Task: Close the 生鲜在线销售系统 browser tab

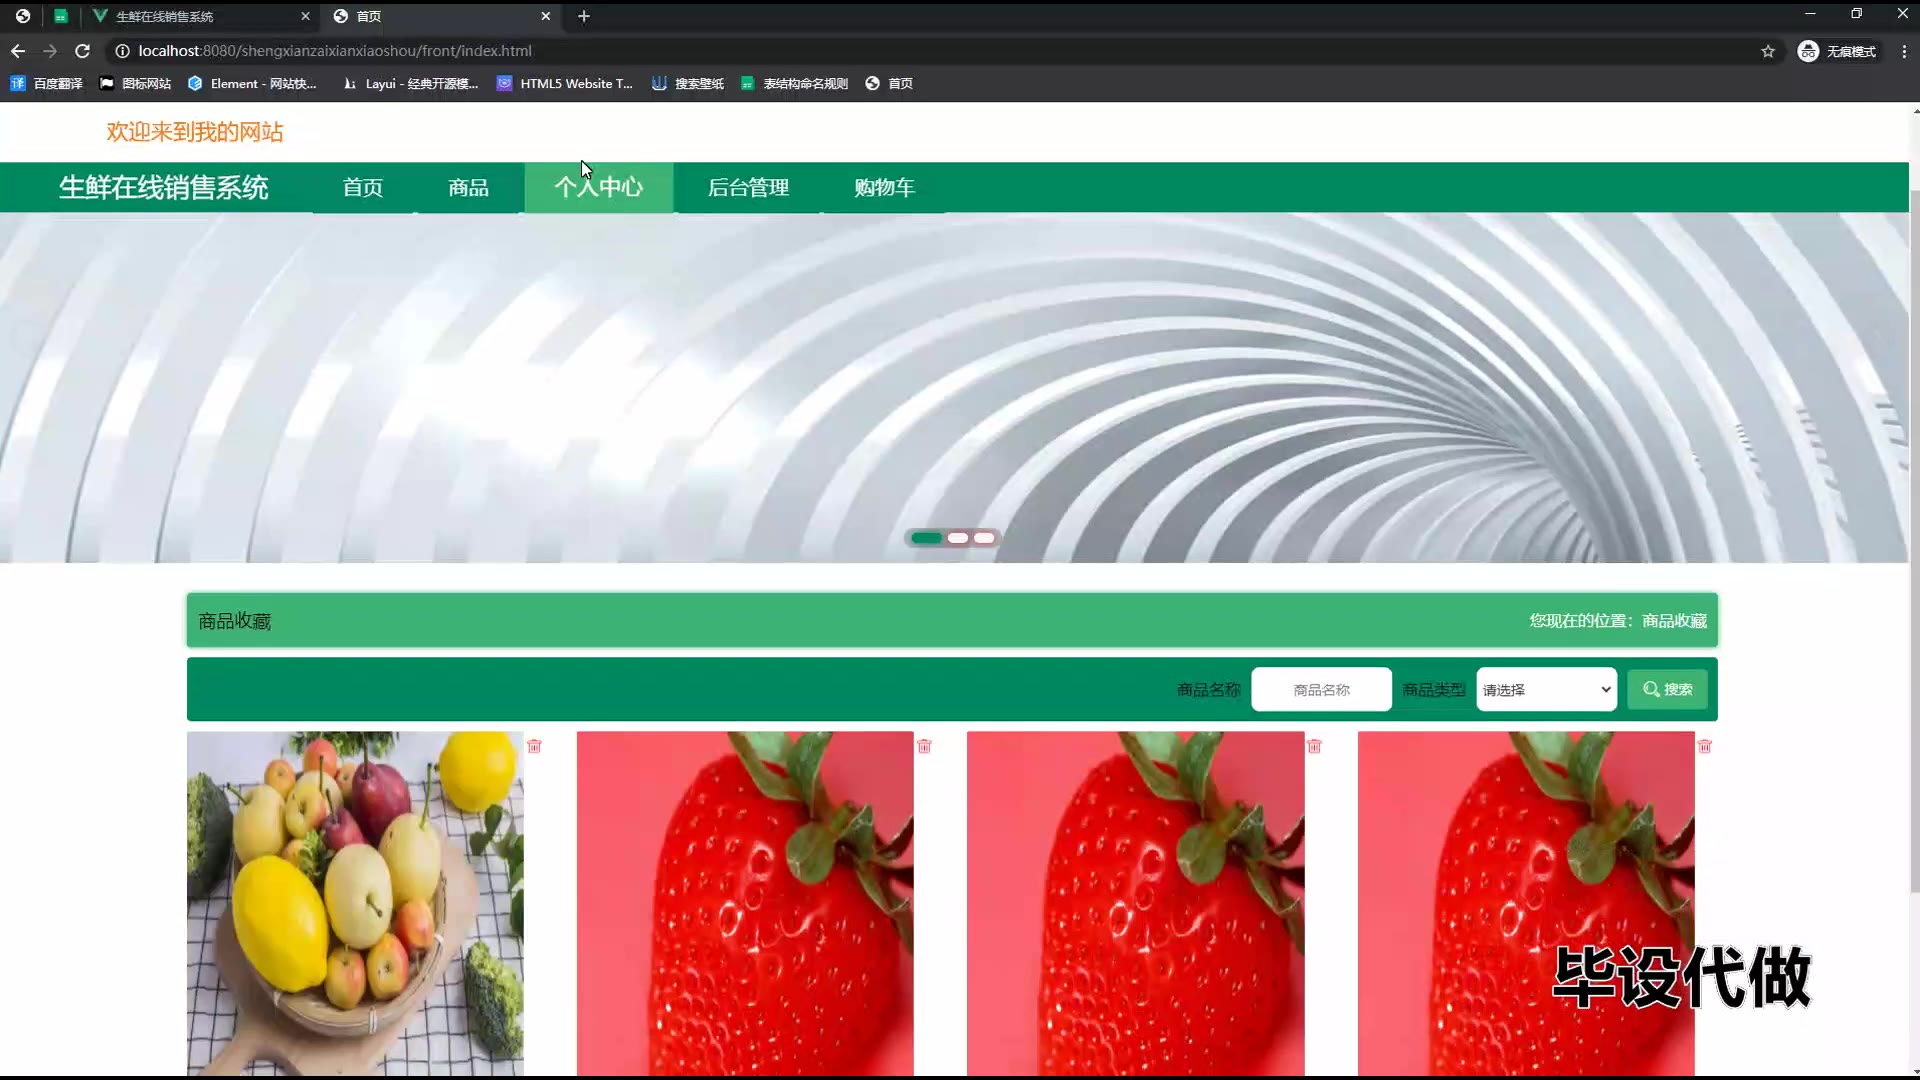Action: tap(305, 16)
